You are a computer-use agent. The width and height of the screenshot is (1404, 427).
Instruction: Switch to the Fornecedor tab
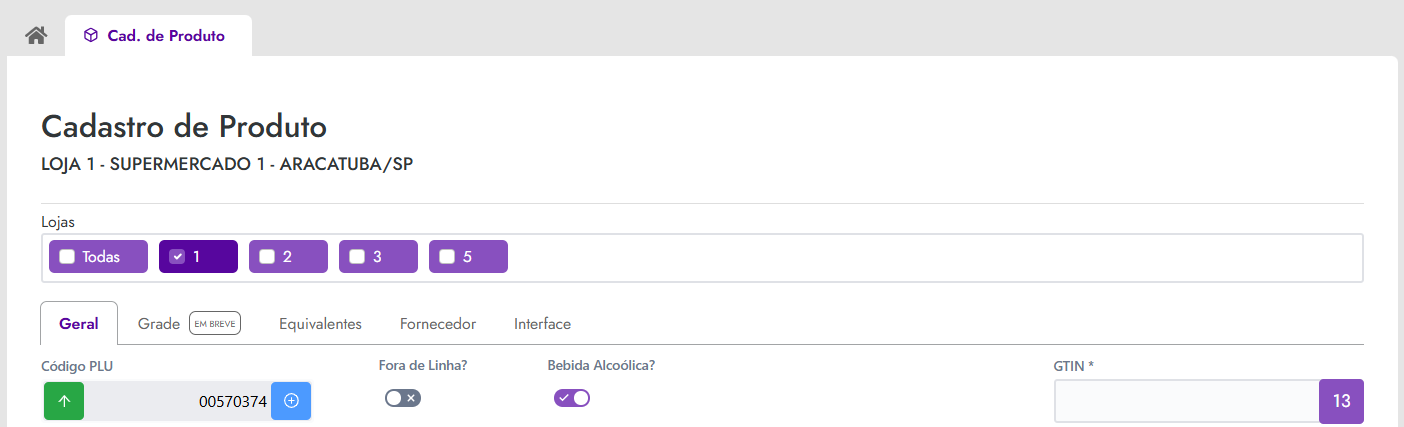point(438,324)
